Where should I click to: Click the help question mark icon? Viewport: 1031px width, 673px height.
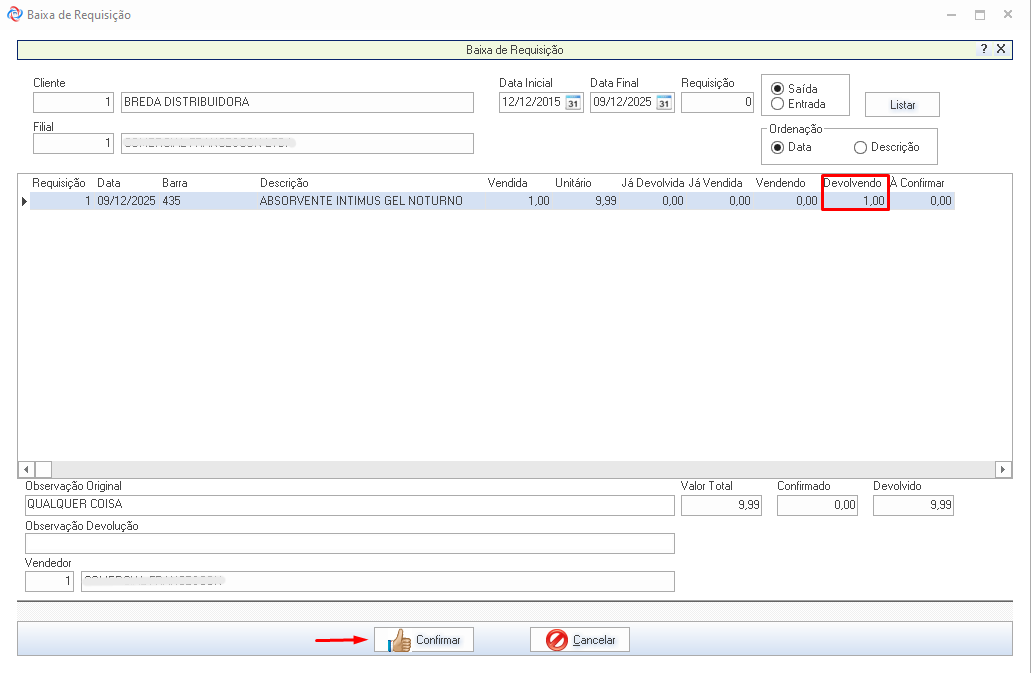click(x=984, y=48)
